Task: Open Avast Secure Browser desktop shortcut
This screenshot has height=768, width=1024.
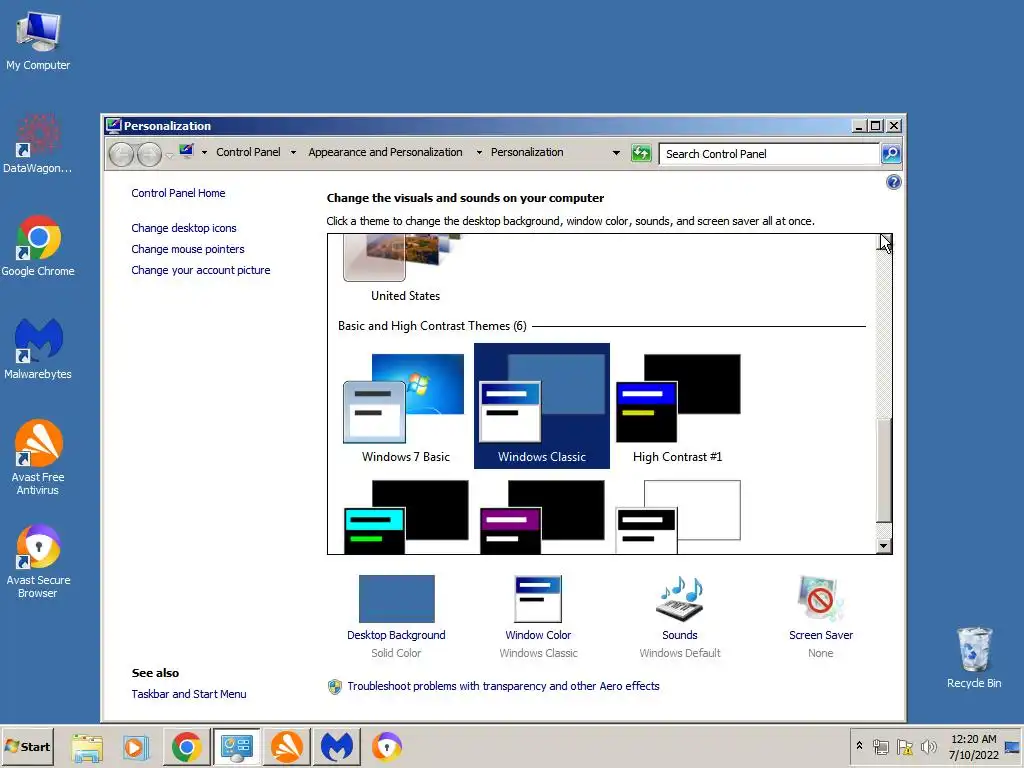Action: tap(38, 562)
